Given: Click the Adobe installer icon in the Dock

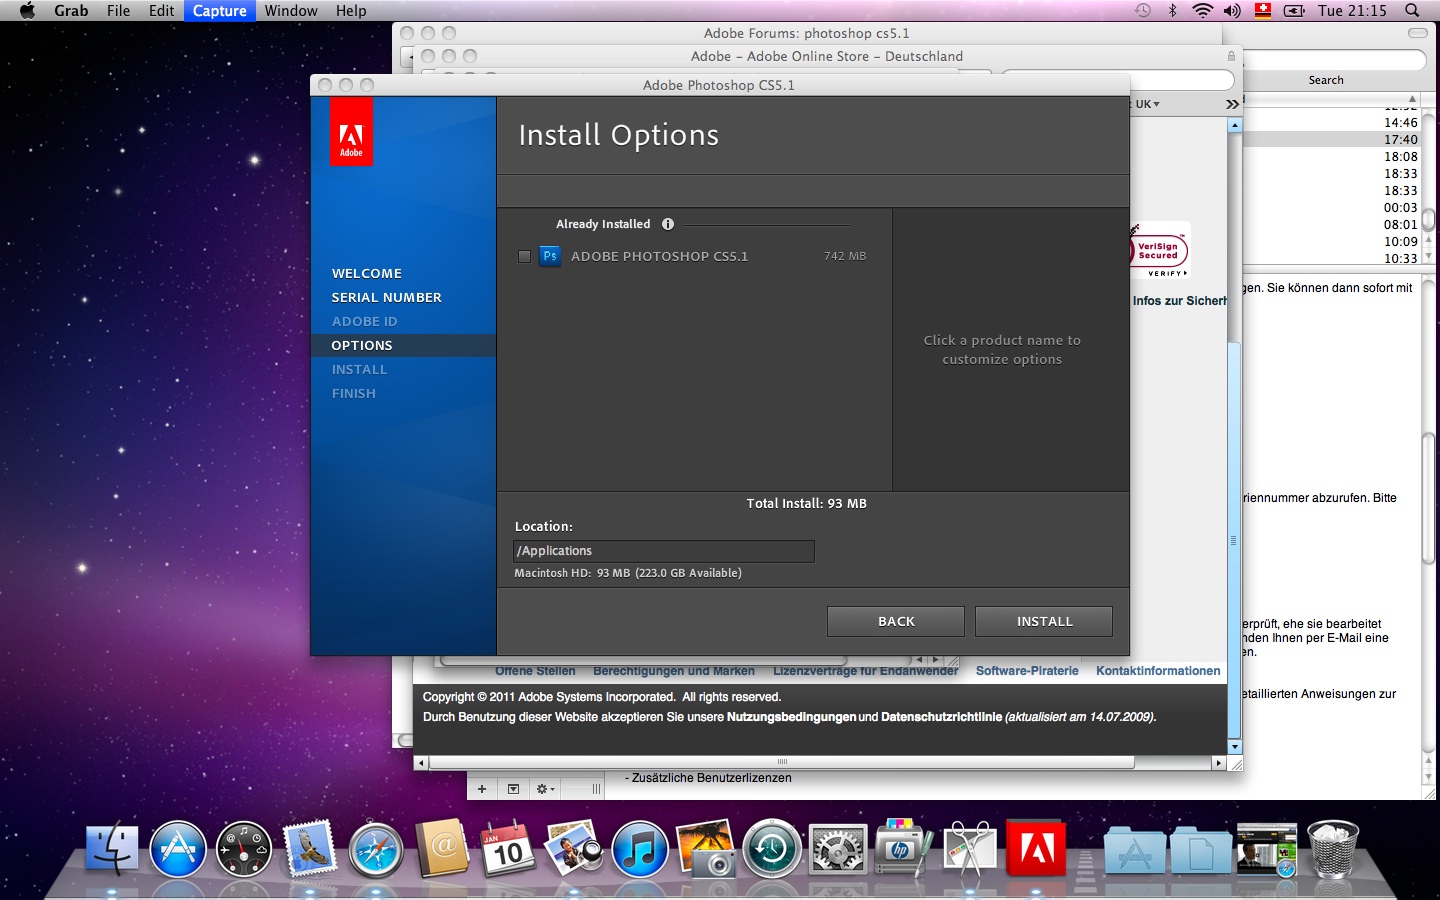Looking at the screenshot, I should [x=1036, y=849].
